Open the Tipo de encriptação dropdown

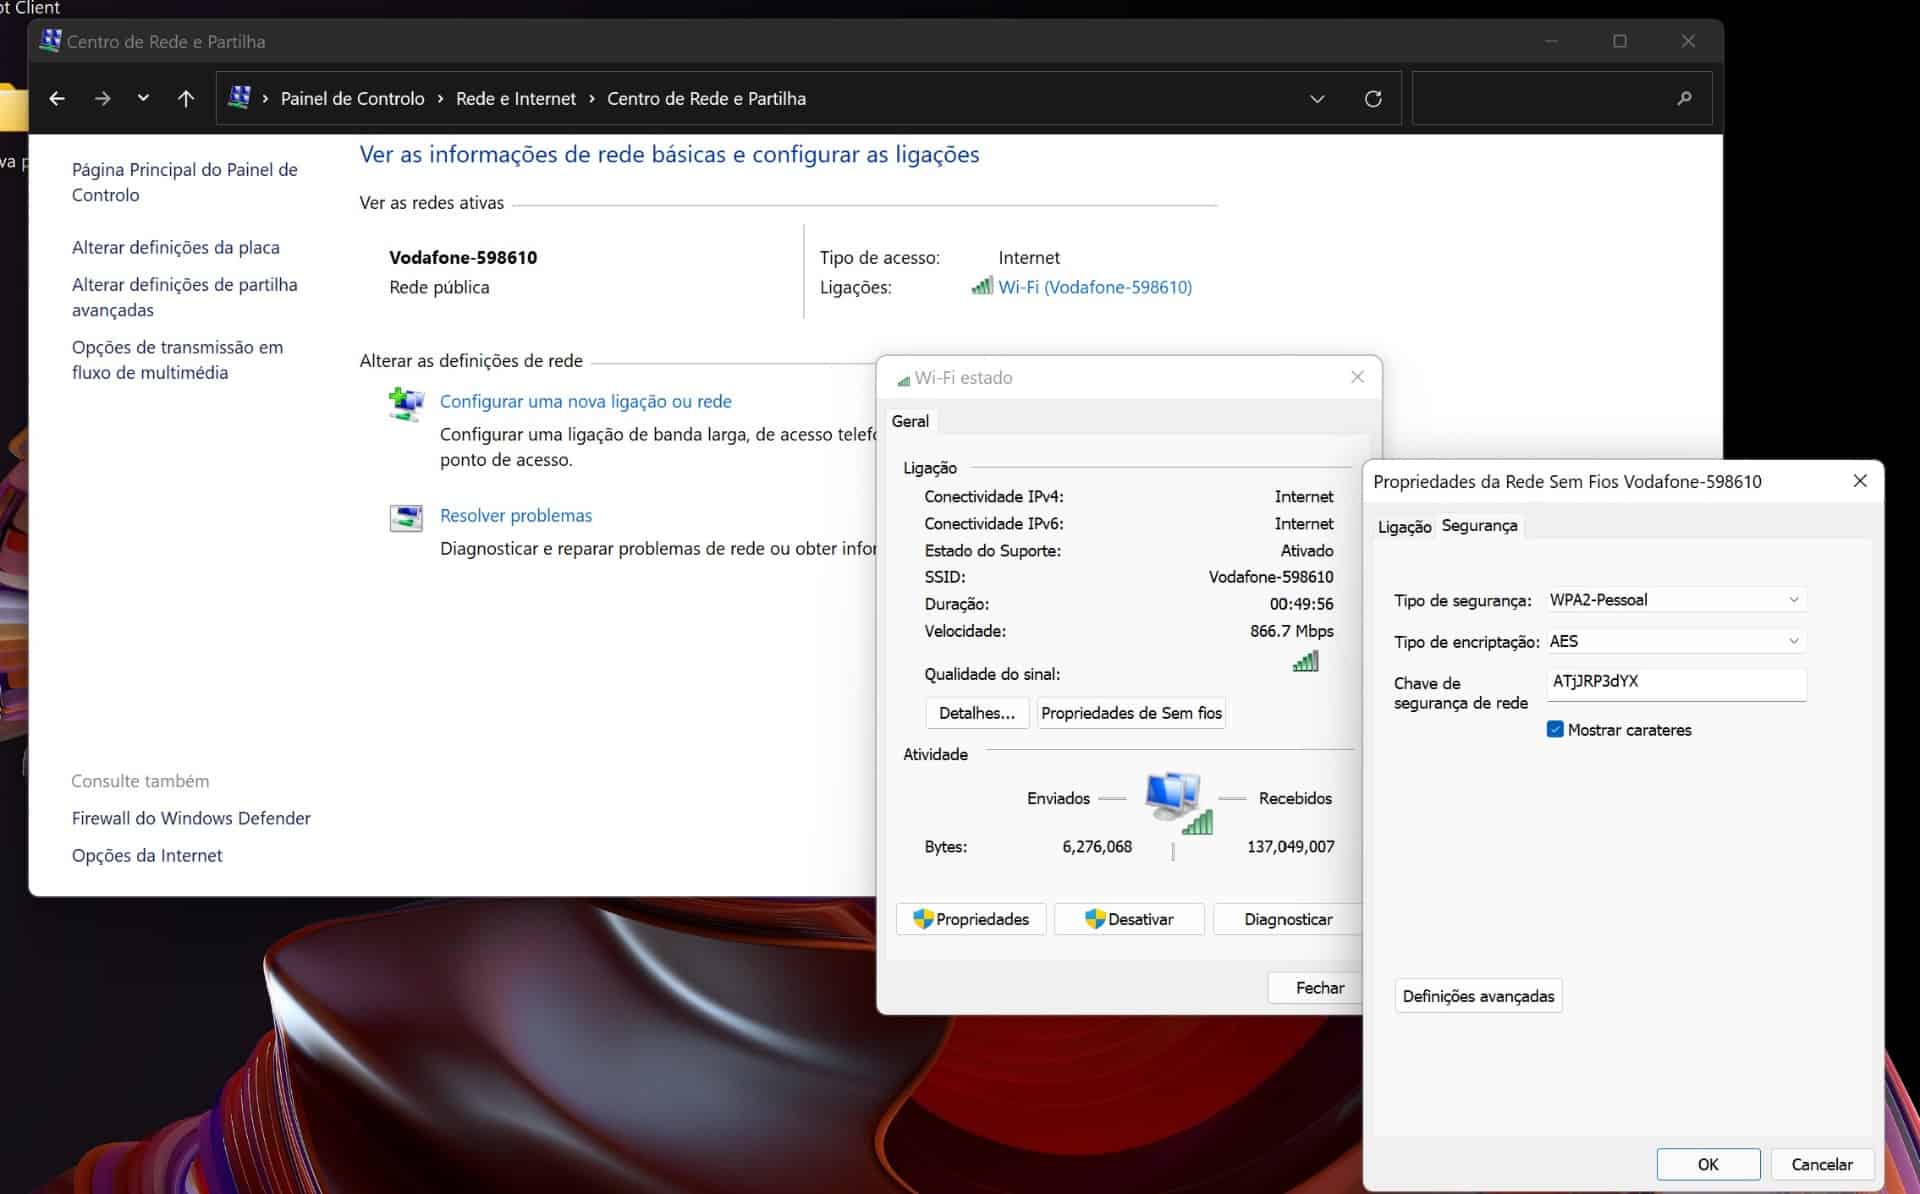[1675, 641]
